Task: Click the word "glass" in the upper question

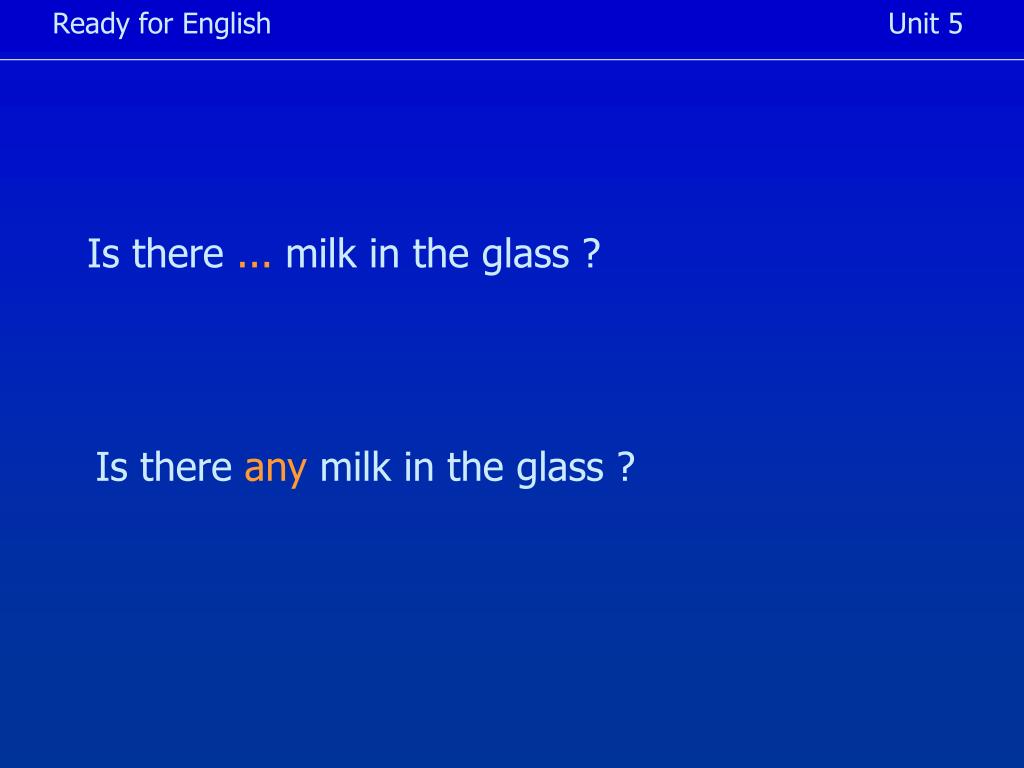Action: (526, 256)
